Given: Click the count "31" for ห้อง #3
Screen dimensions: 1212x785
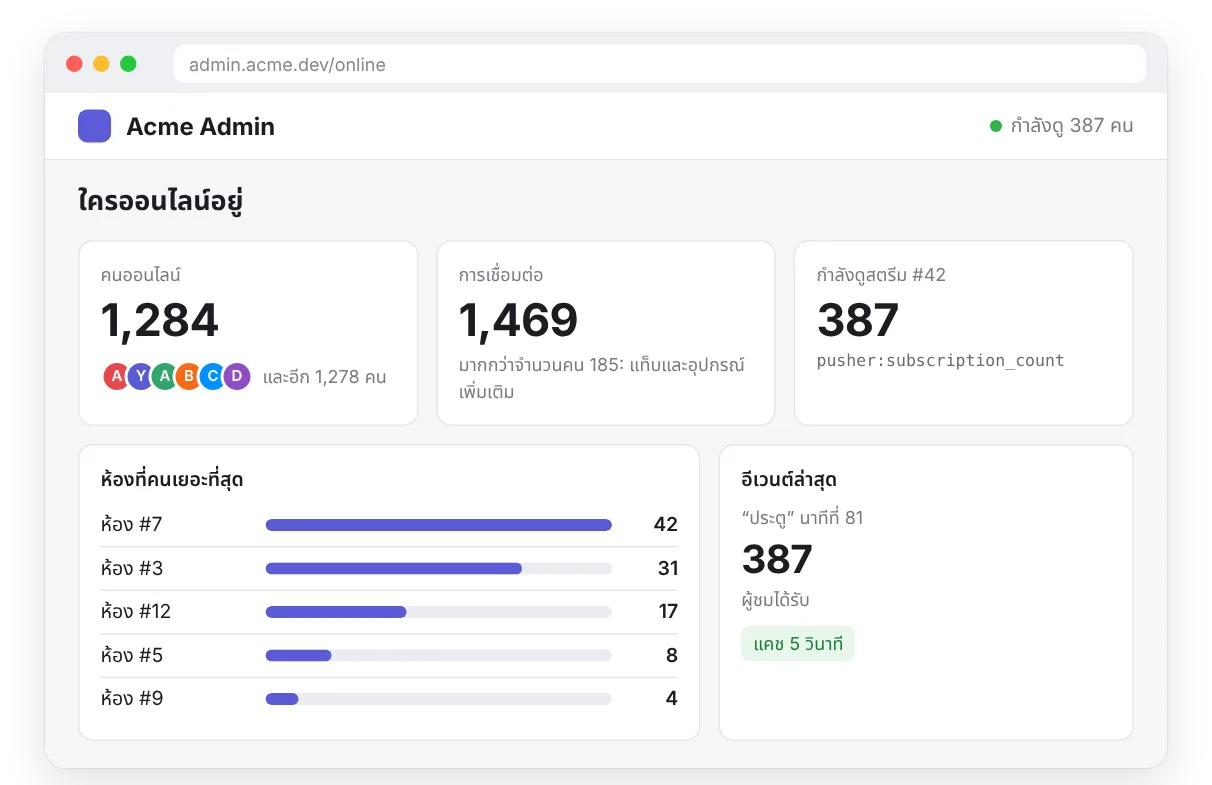Looking at the screenshot, I should tap(668, 568).
